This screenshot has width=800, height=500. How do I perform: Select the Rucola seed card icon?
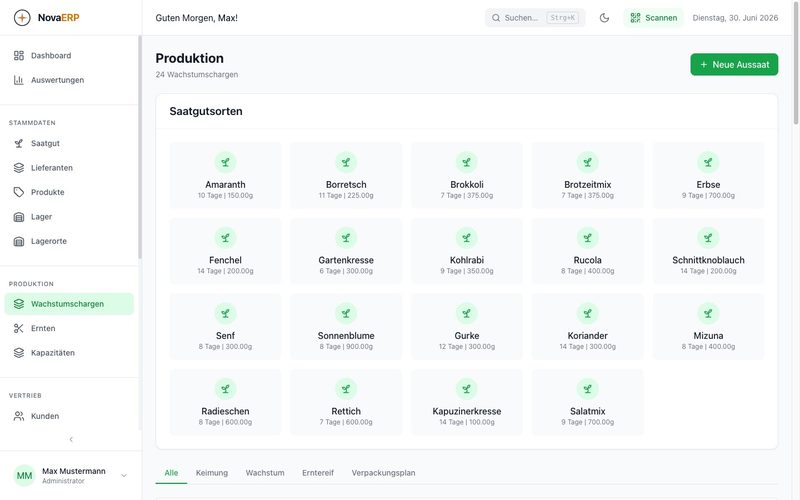tap(588, 238)
